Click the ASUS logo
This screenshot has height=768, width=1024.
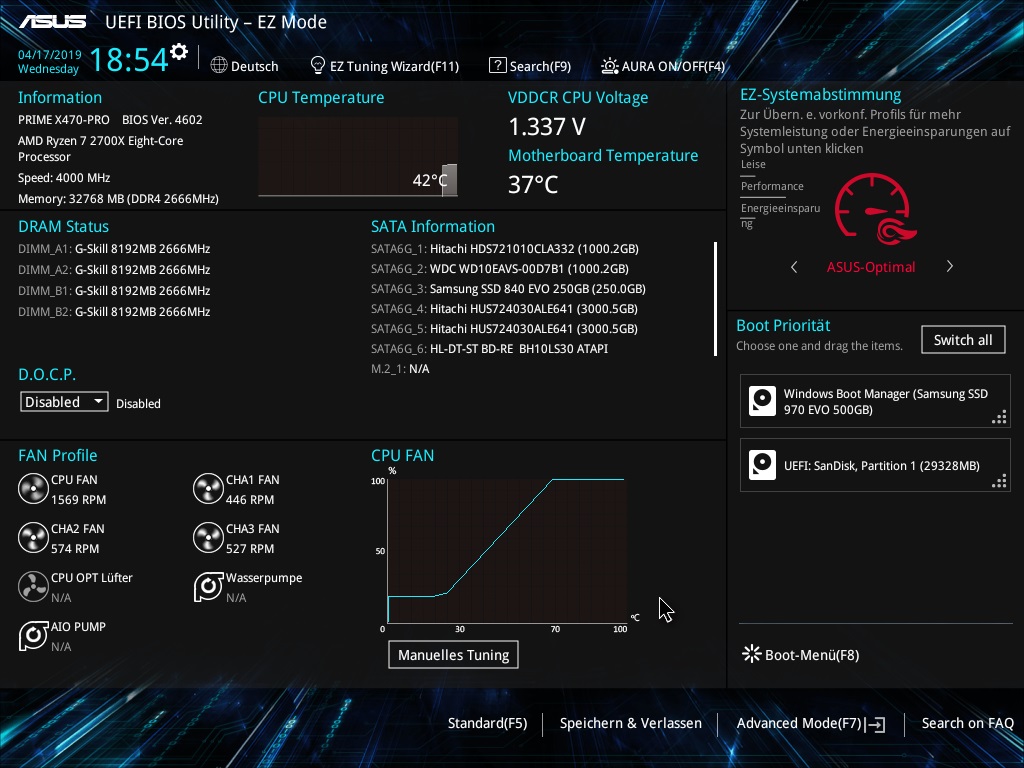pos(53,22)
